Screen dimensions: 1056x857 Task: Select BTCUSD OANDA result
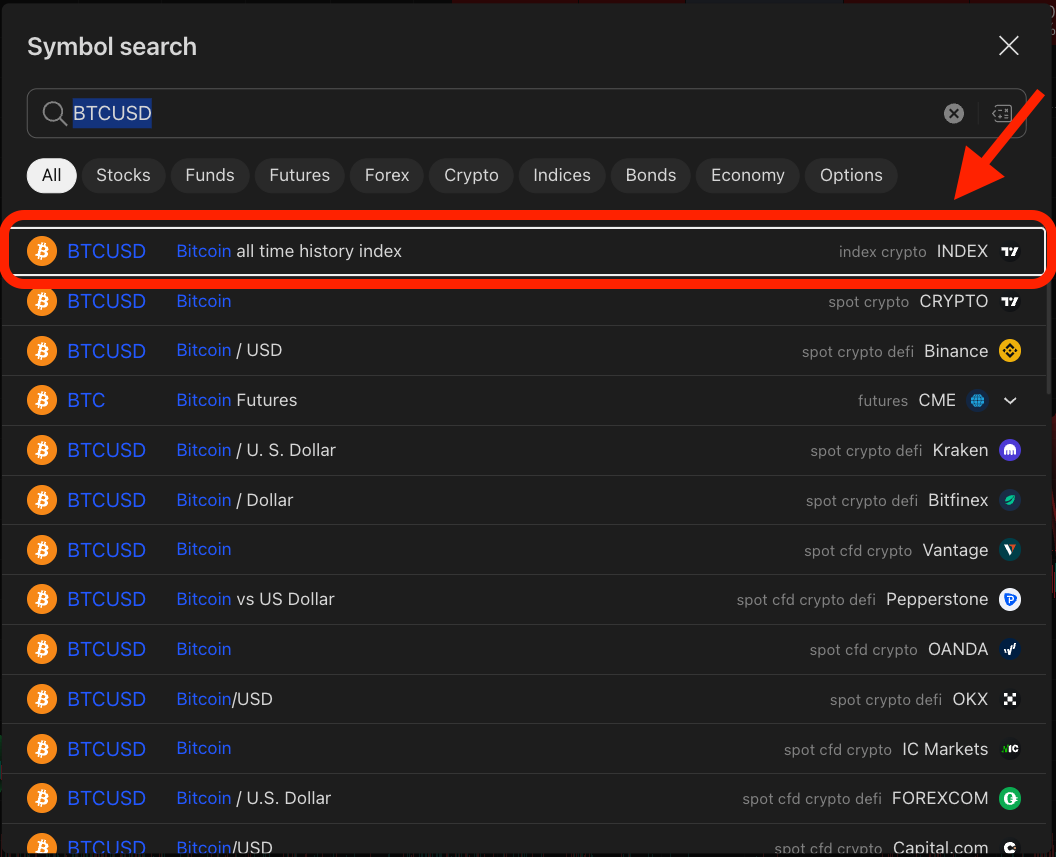[525, 649]
